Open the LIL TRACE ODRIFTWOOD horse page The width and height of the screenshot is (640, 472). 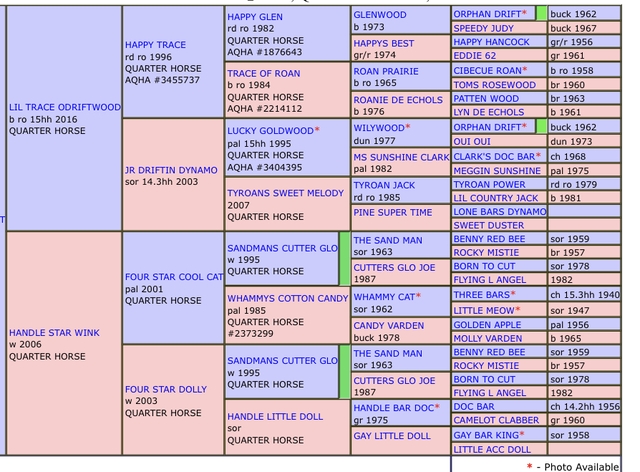click(64, 106)
